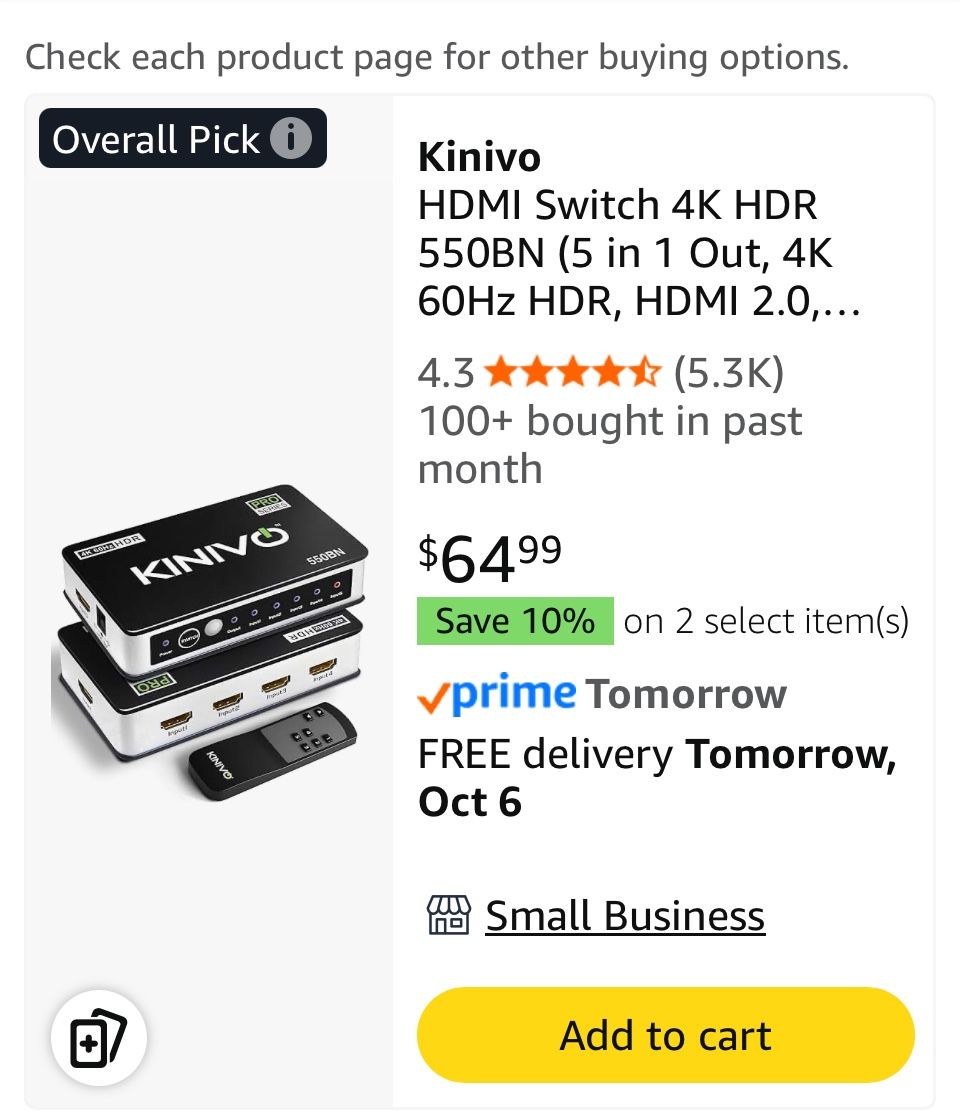Screen dimensions: 960x1119
Task: Tap the compare items icon below product image
Action: tap(99, 1037)
